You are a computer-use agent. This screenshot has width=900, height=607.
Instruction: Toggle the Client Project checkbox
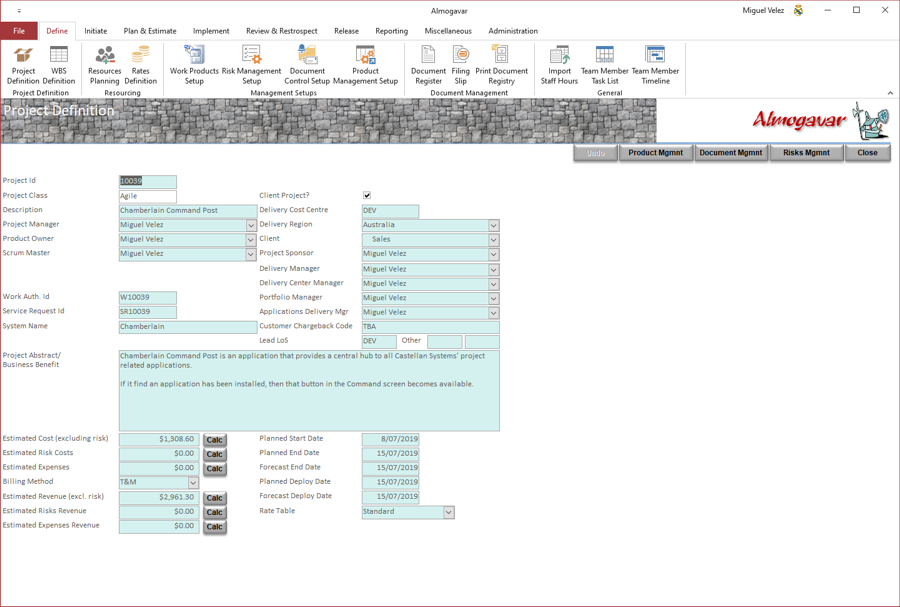coord(367,196)
